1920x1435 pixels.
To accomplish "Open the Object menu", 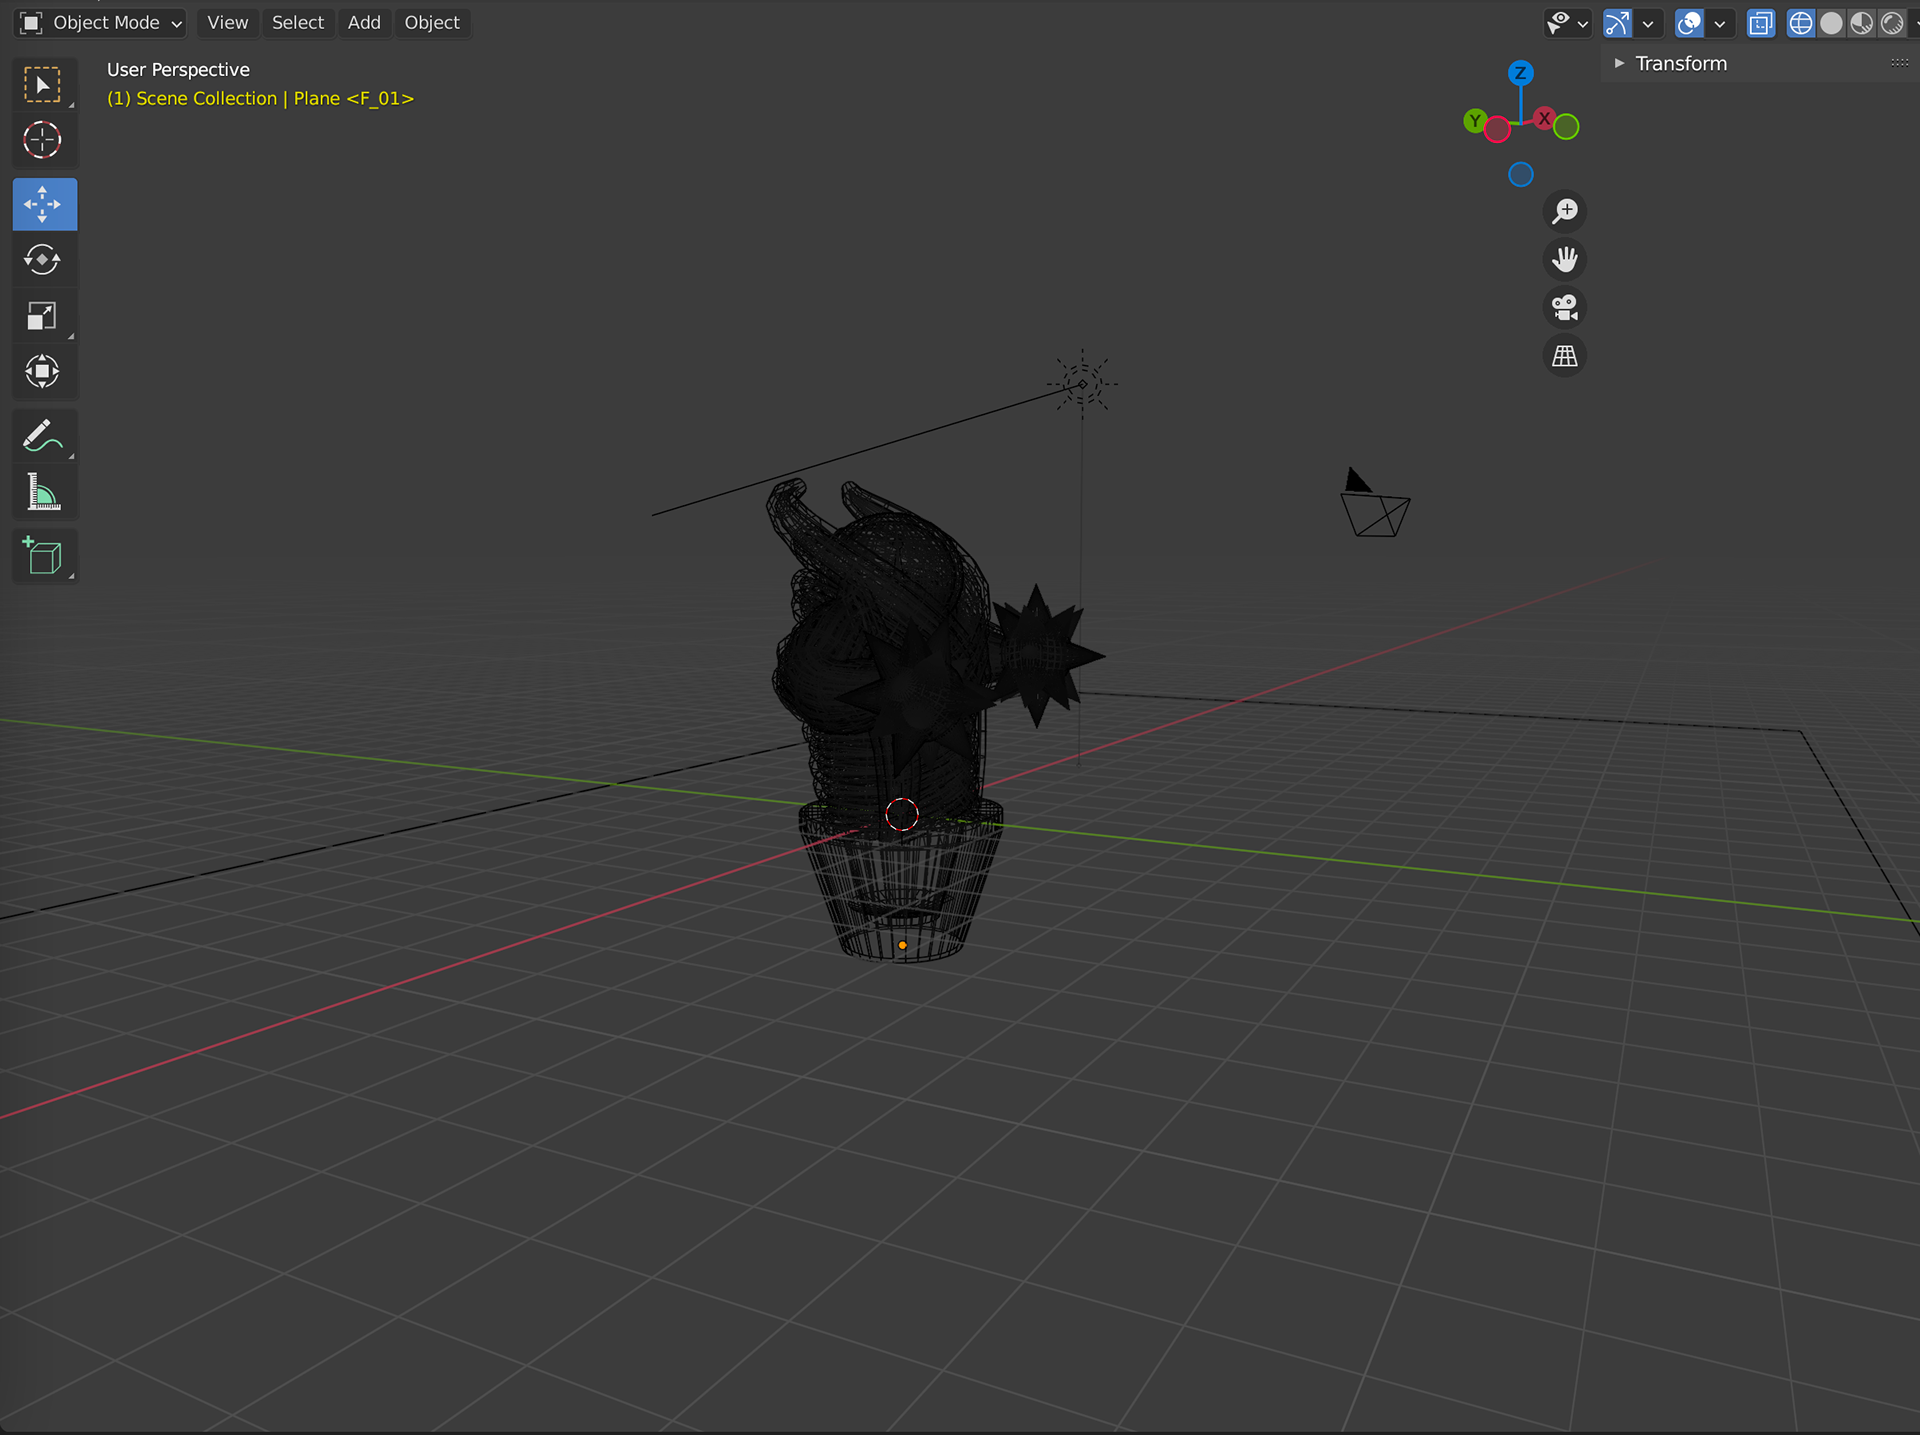I will (x=432, y=23).
